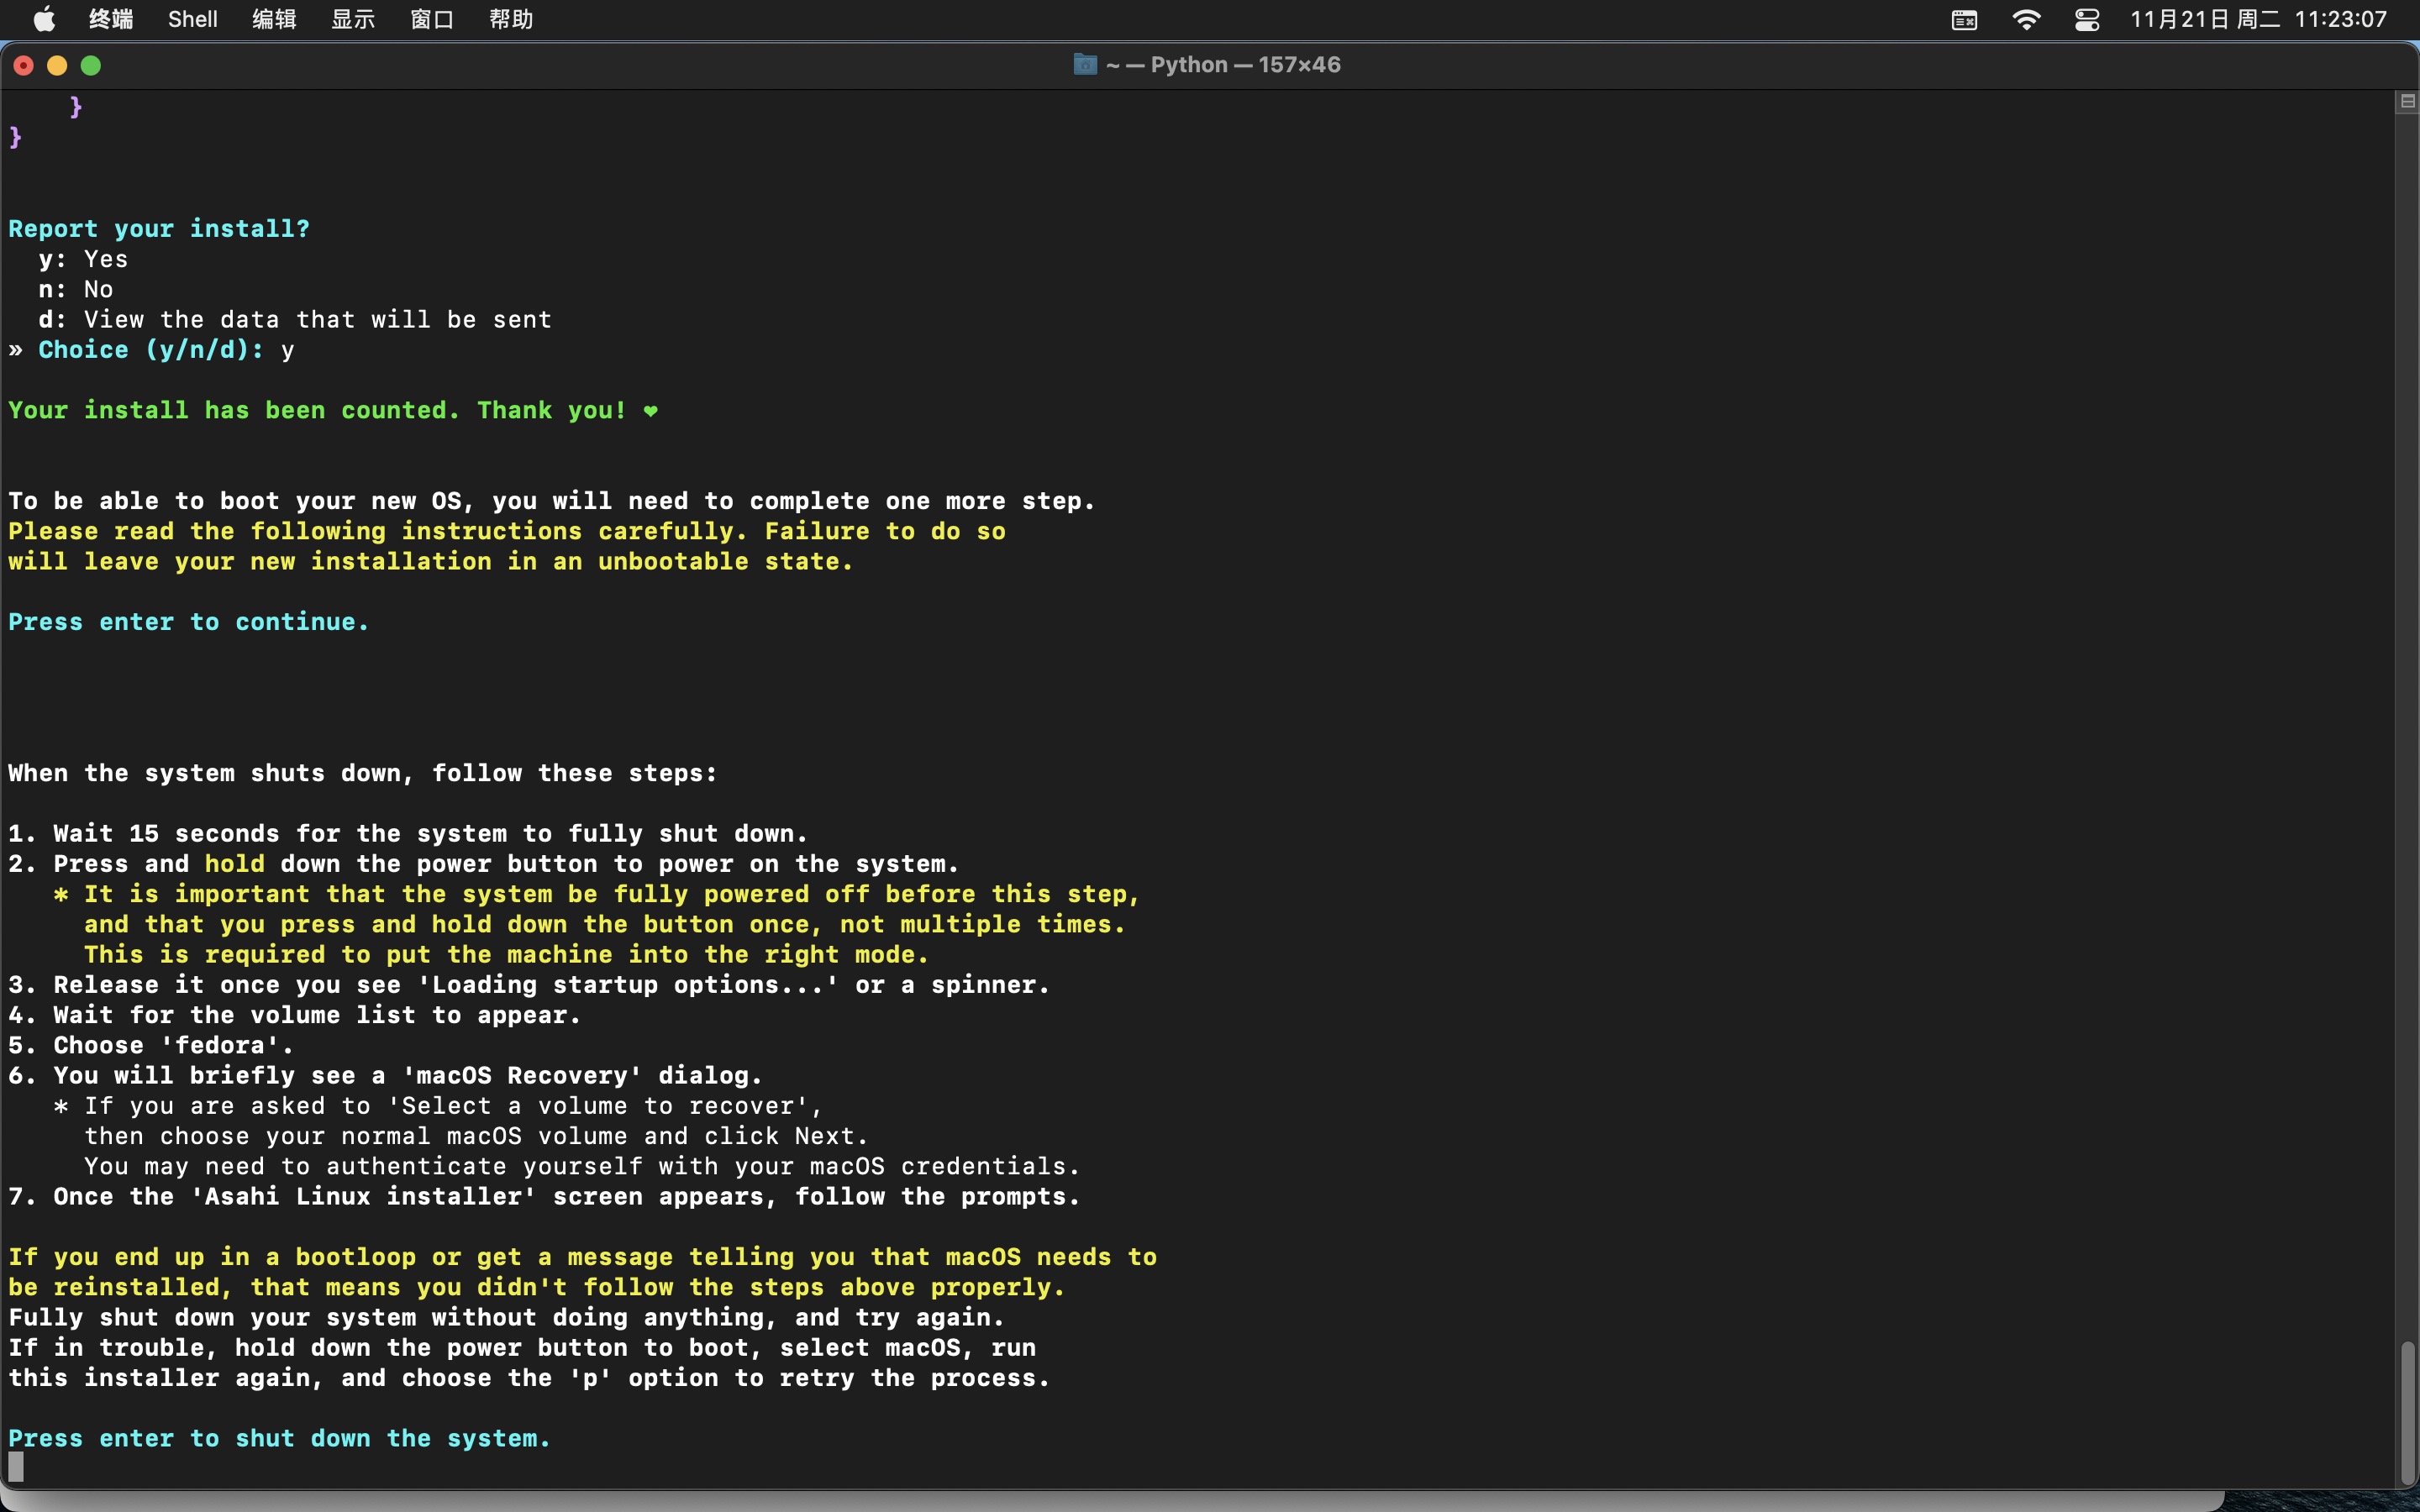Click step 7 'Asahi Linux installer' line
This screenshot has width=2420, height=1512.
(x=545, y=1196)
